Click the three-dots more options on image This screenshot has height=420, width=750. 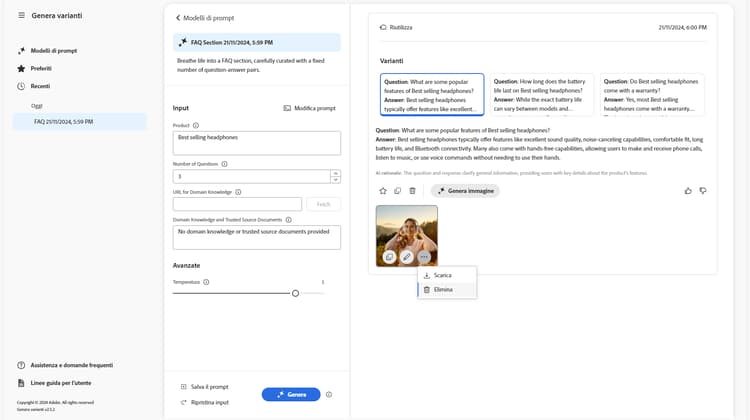pos(424,257)
